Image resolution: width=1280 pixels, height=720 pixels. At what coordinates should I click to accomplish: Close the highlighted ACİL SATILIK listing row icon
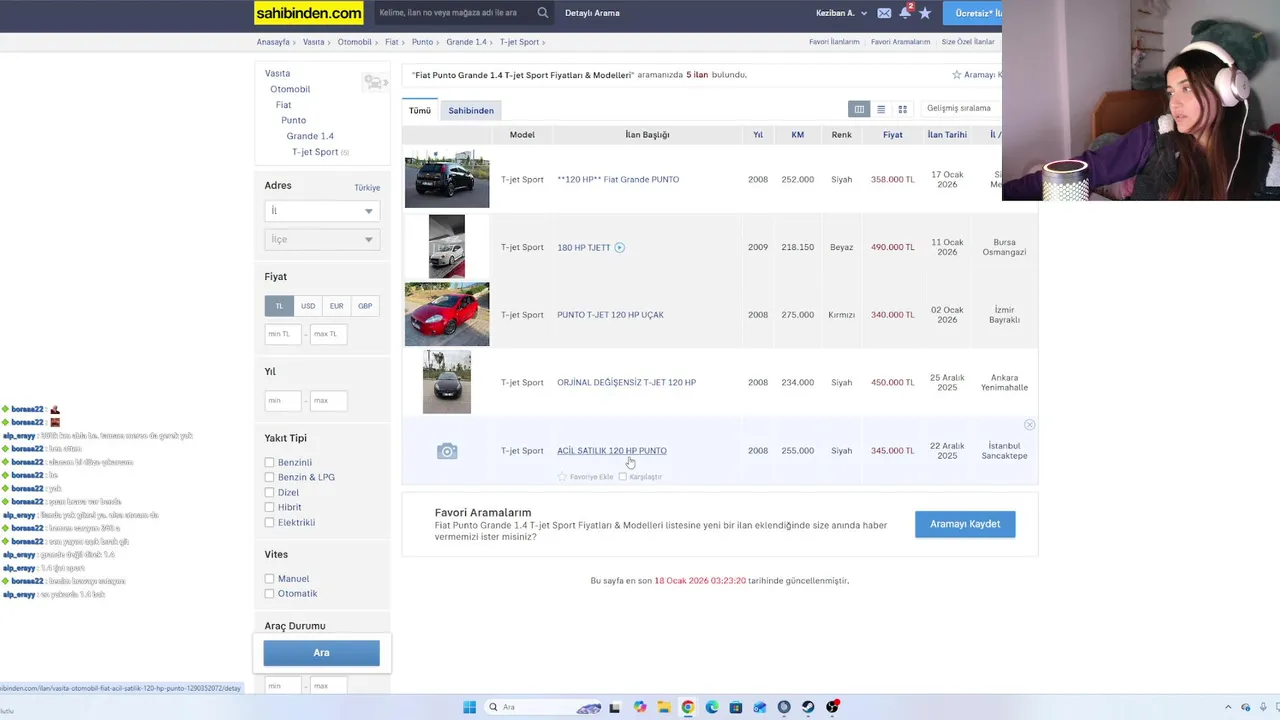[x=1029, y=425]
